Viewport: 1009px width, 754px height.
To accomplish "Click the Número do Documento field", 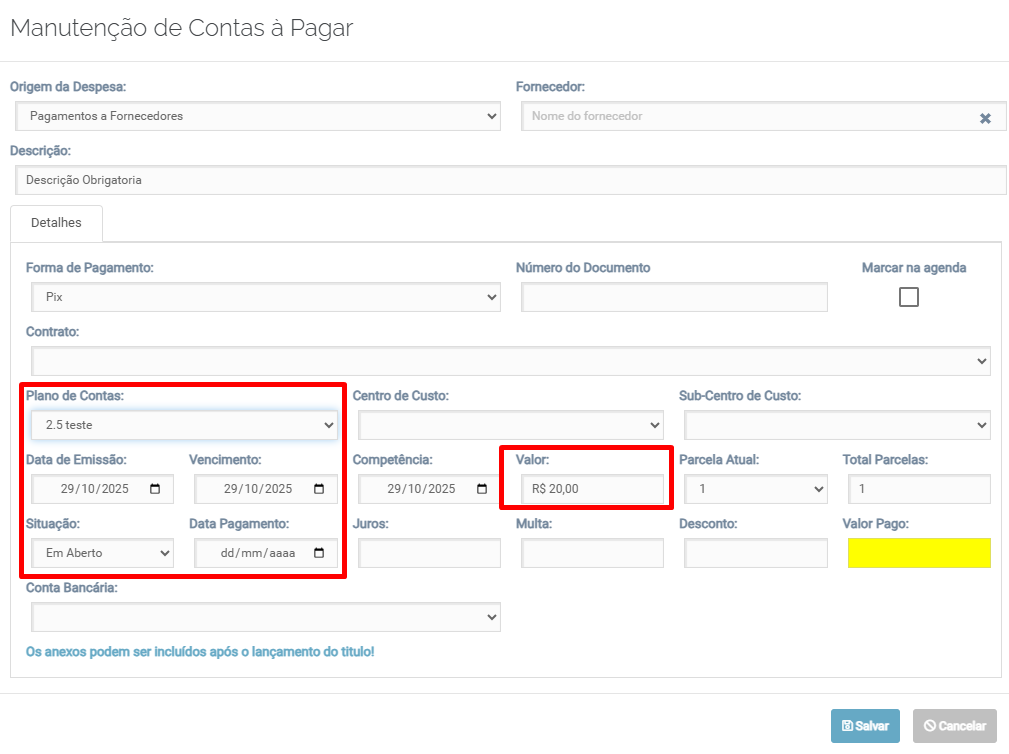I will (674, 297).
